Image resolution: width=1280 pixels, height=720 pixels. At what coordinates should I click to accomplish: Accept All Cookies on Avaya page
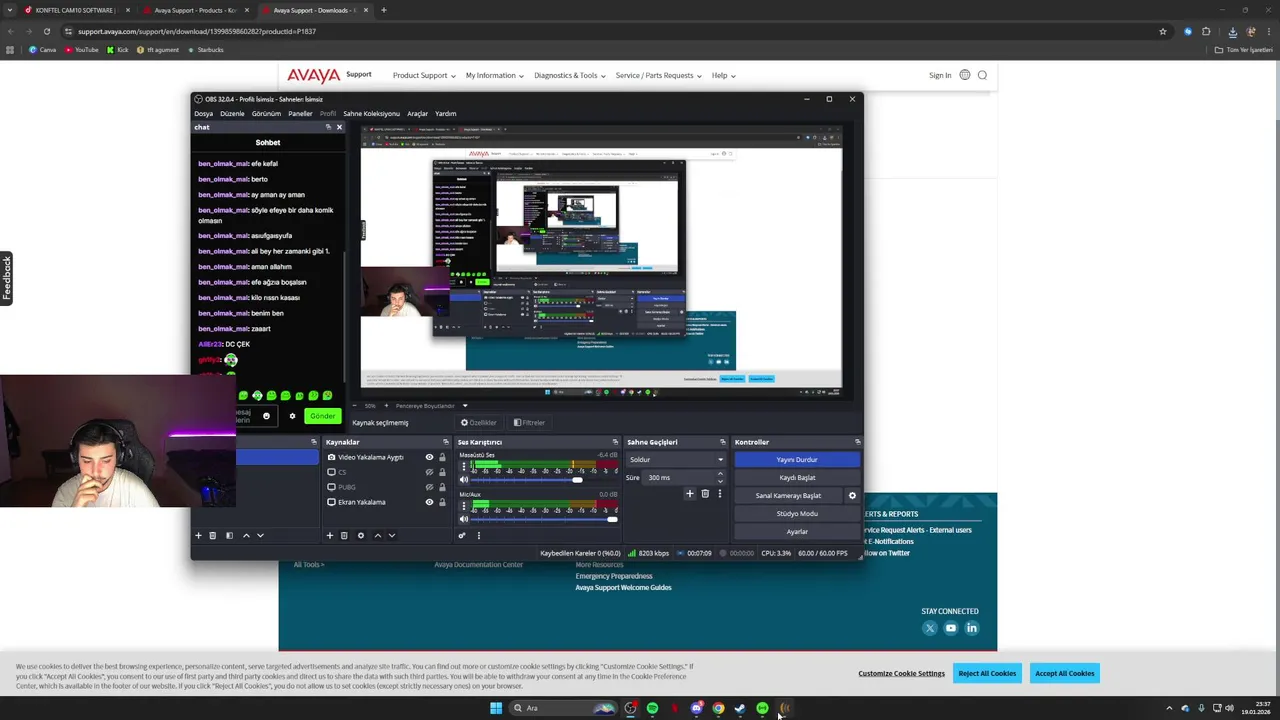pos(1064,673)
